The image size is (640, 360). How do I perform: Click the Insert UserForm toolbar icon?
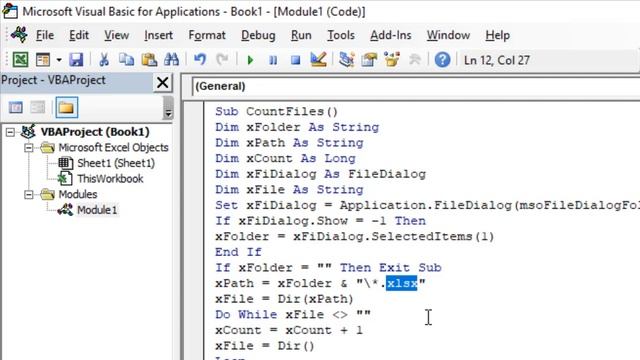coord(42,60)
